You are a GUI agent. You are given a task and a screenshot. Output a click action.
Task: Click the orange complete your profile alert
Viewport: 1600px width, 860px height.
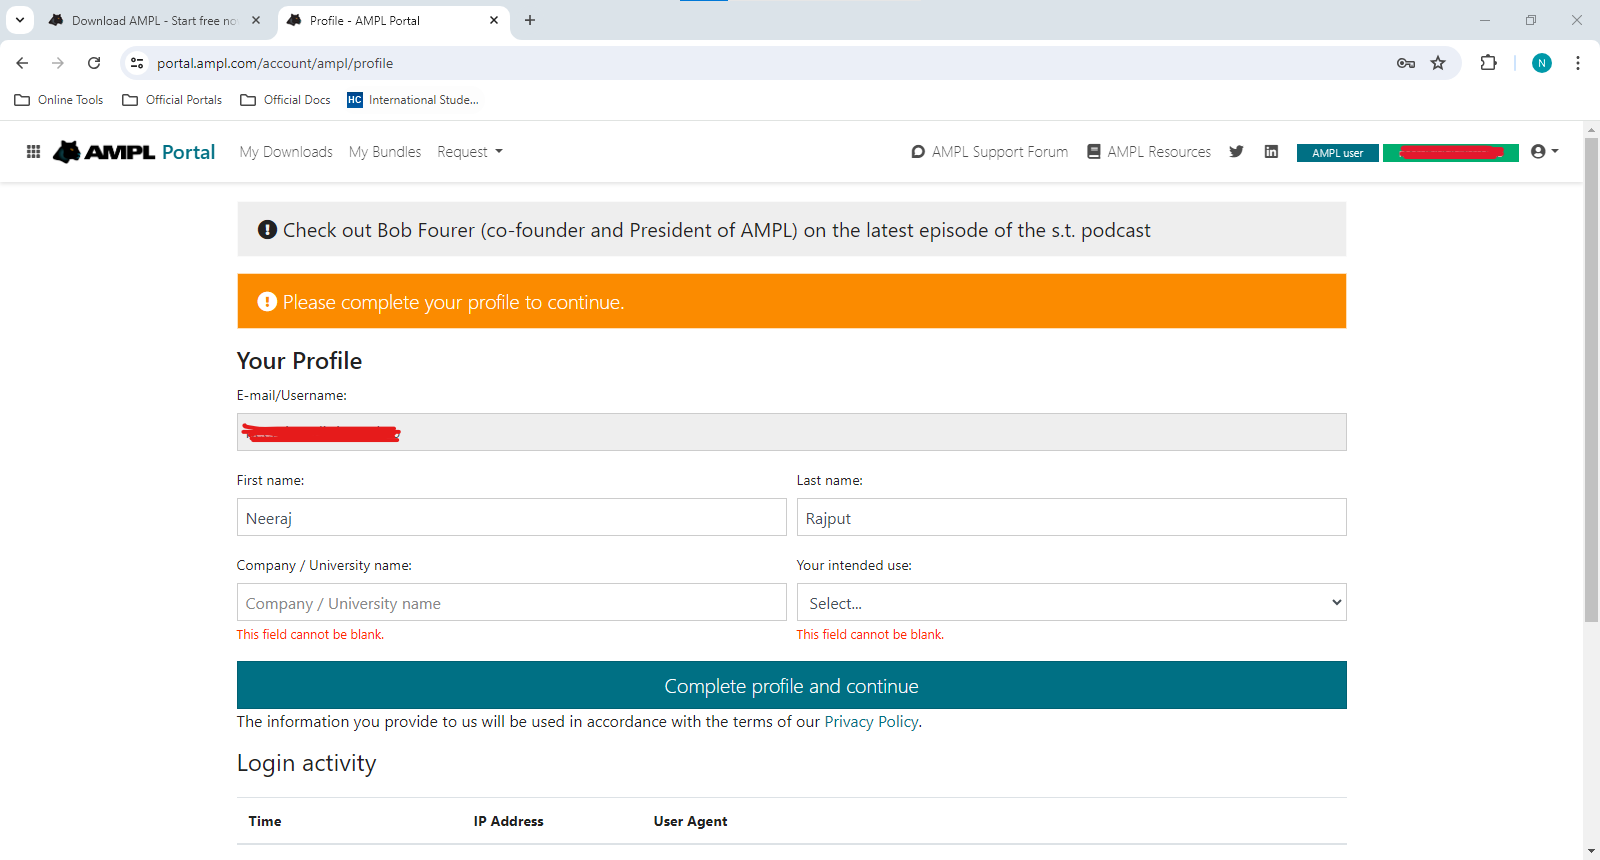click(x=791, y=301)
